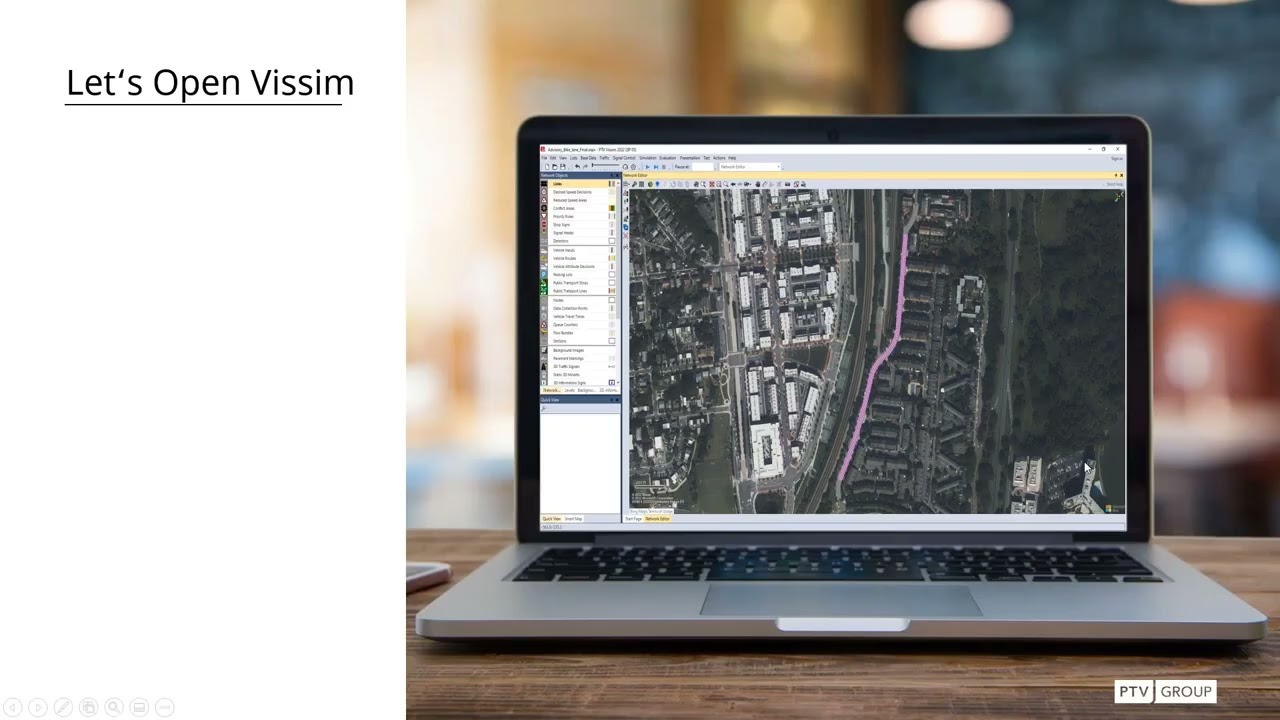Click the Network Objects list scrollbar

(618, 250)
